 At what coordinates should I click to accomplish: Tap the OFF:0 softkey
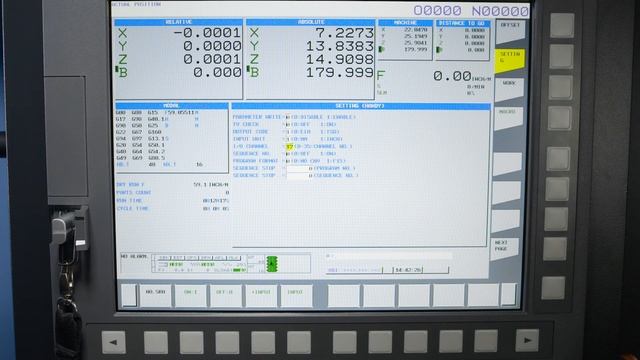[225, 295]
